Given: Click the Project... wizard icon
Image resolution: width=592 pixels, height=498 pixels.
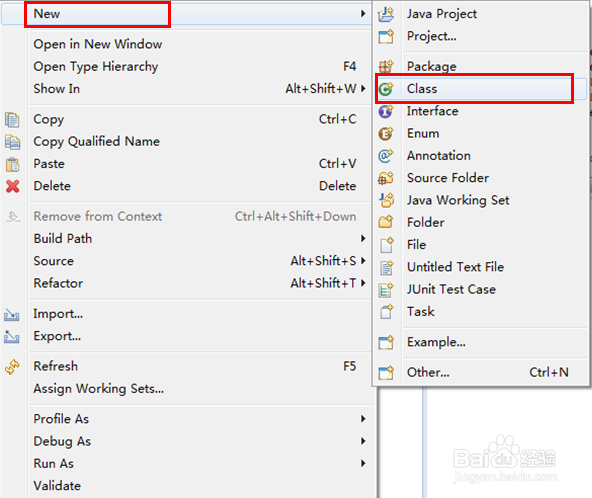Looking at the screenshot, I should point(386,37).
